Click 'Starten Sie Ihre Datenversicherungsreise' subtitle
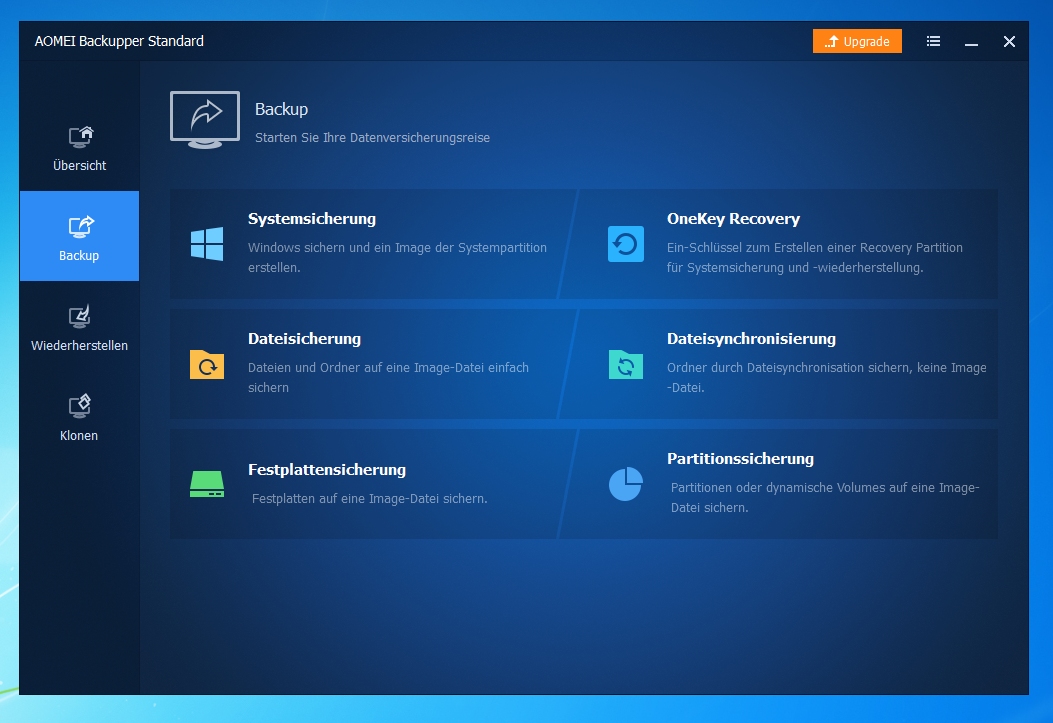Image resolution: width=1053 pixels, height=723 pixels. [373, 138]
